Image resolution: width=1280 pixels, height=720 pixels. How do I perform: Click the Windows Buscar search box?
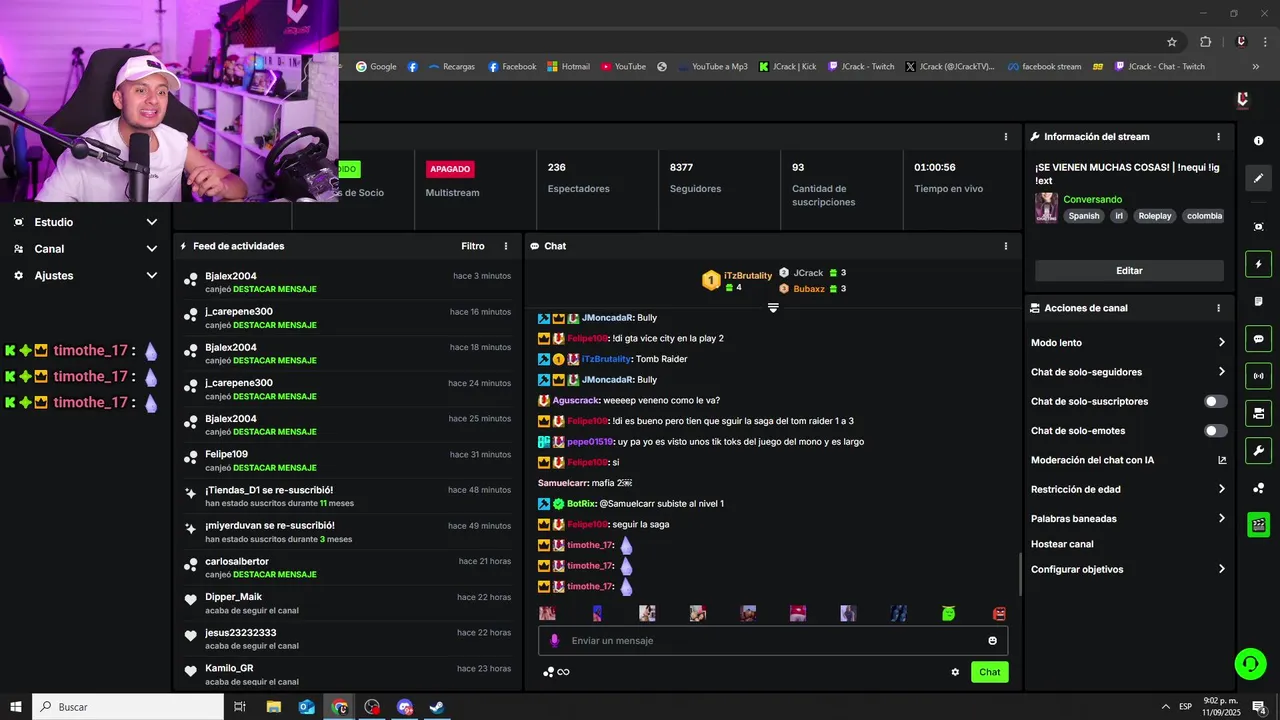(x=128, y=707)
